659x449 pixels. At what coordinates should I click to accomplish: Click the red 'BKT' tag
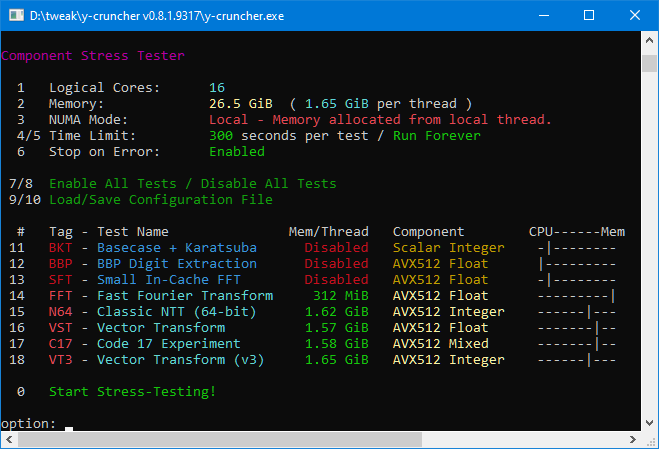pyautogui.click(x=61, y=247)
